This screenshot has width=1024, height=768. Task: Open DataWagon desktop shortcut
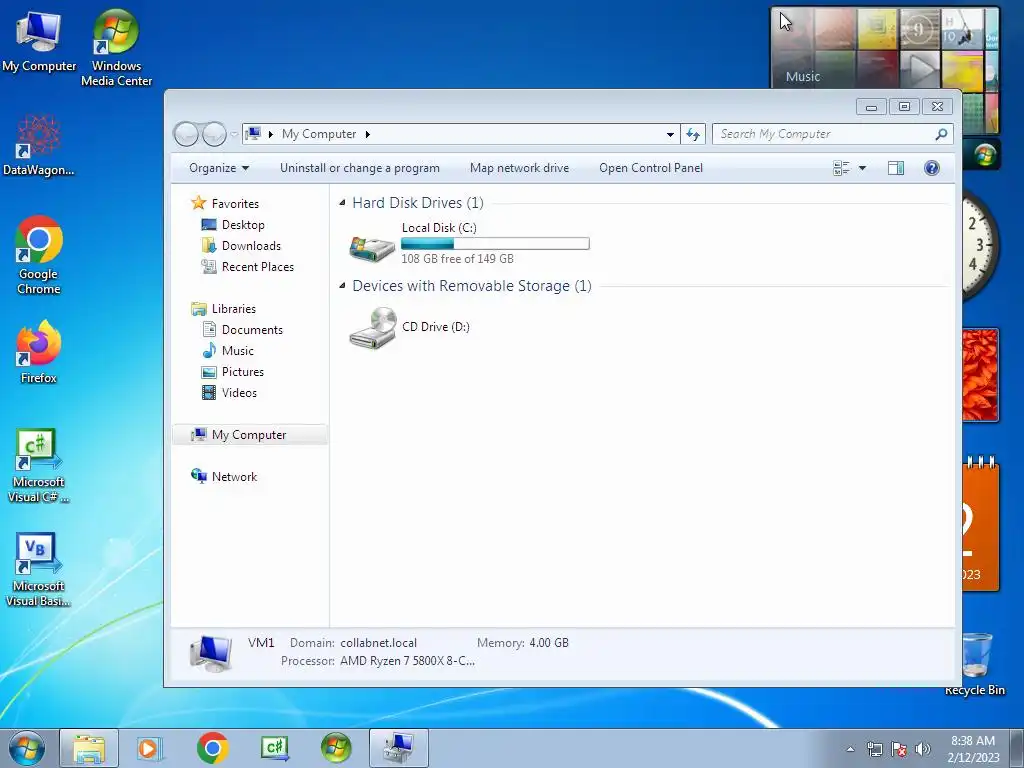pyautogui.click(x=39, y=145)
